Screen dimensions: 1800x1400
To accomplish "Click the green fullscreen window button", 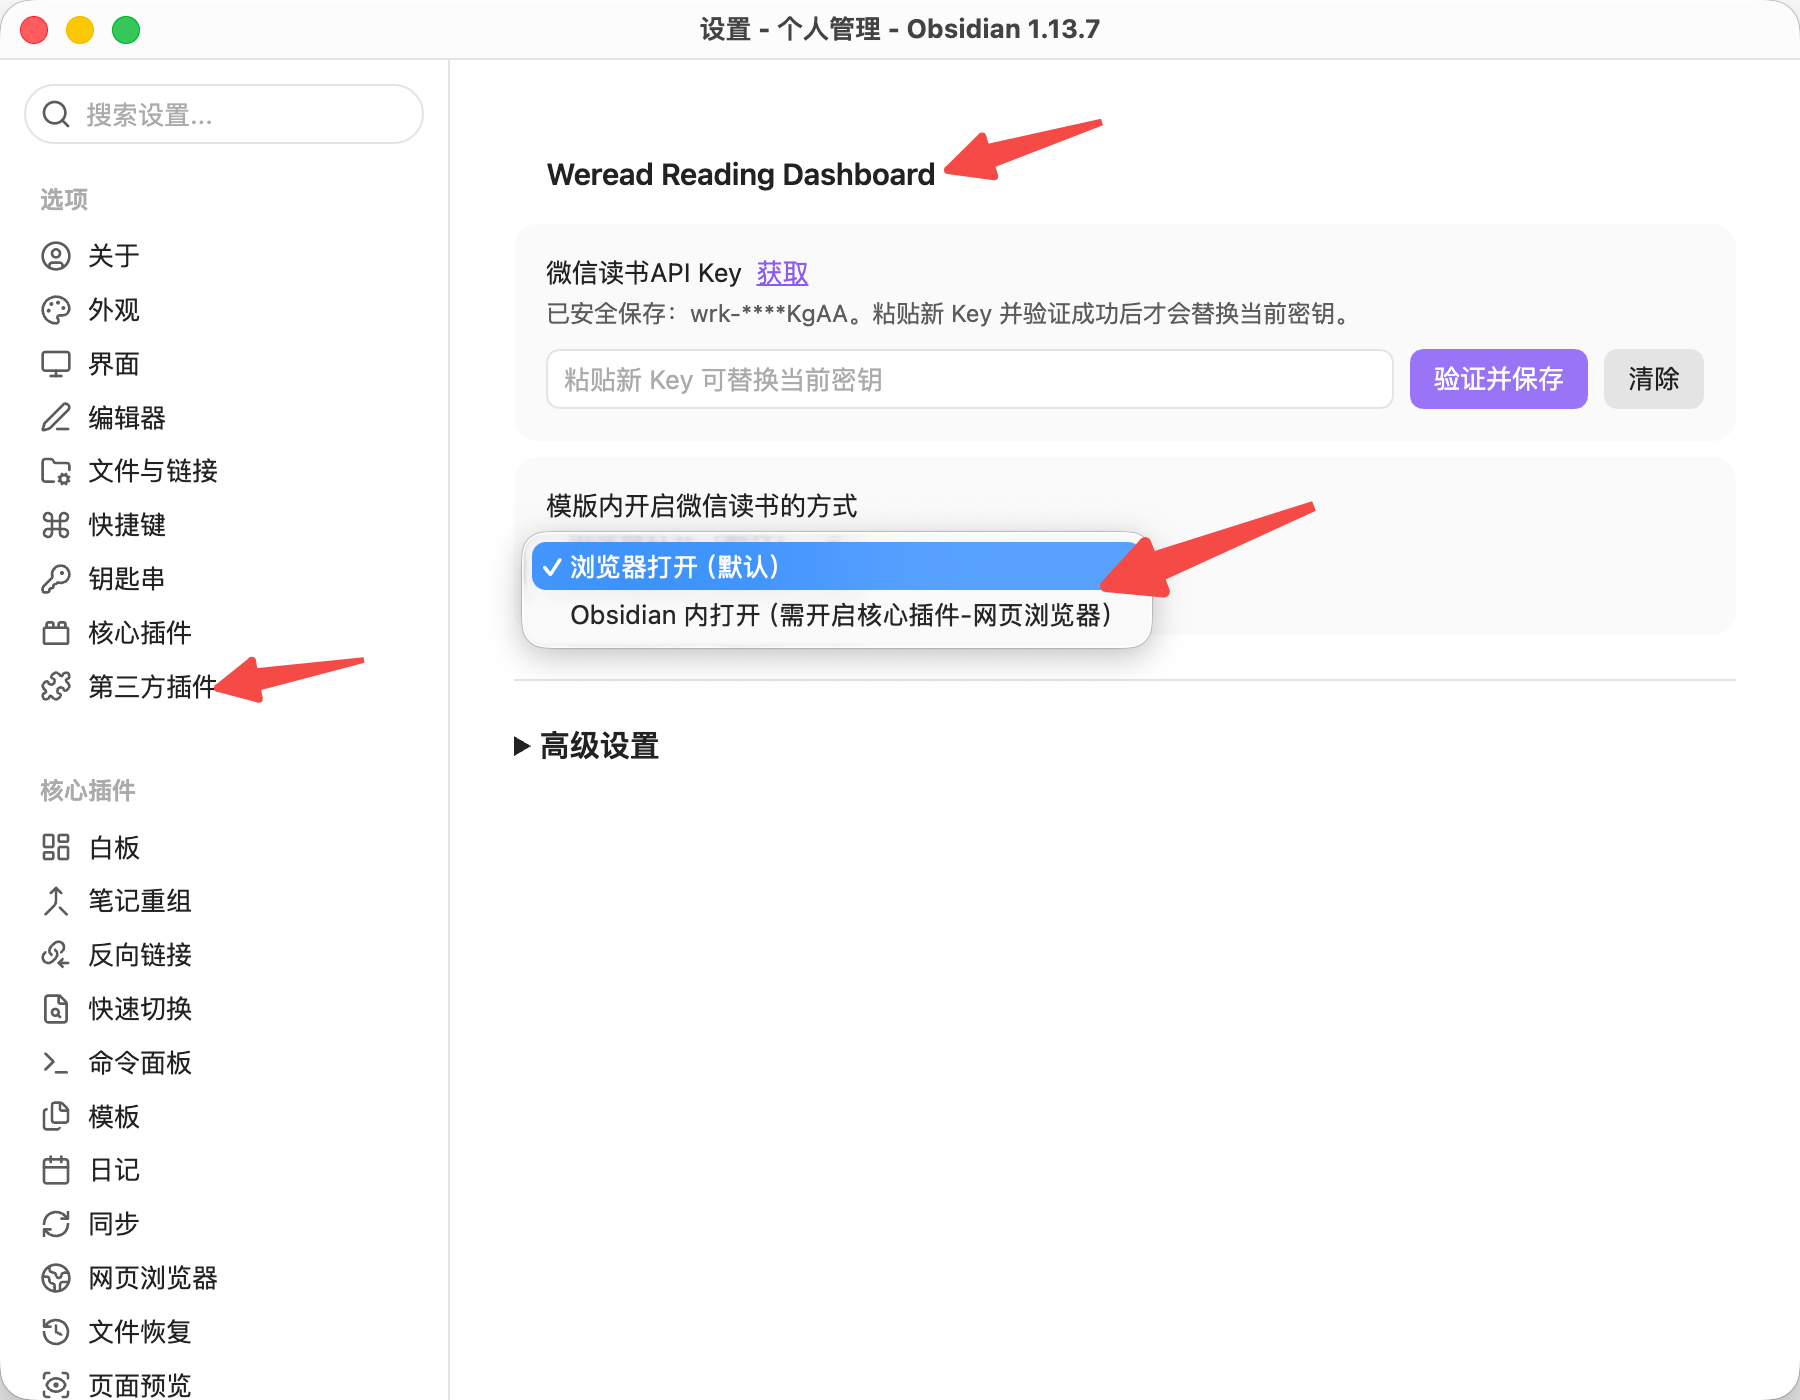I will click(126, 30).
